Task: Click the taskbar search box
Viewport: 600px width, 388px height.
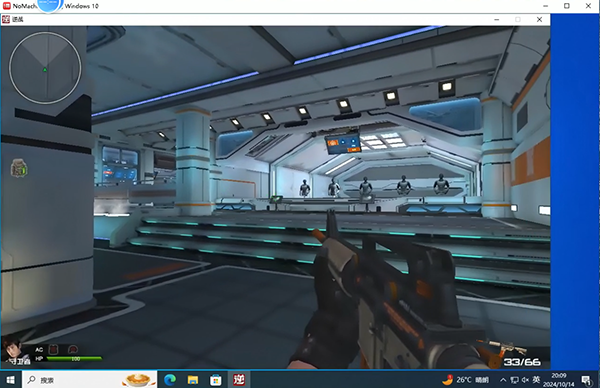Action: coord(90,380)
